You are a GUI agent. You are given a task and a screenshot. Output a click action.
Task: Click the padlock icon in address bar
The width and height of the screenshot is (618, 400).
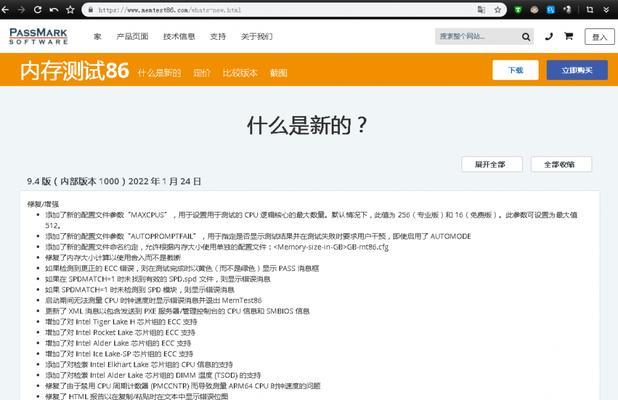click(x=91, y=10)
